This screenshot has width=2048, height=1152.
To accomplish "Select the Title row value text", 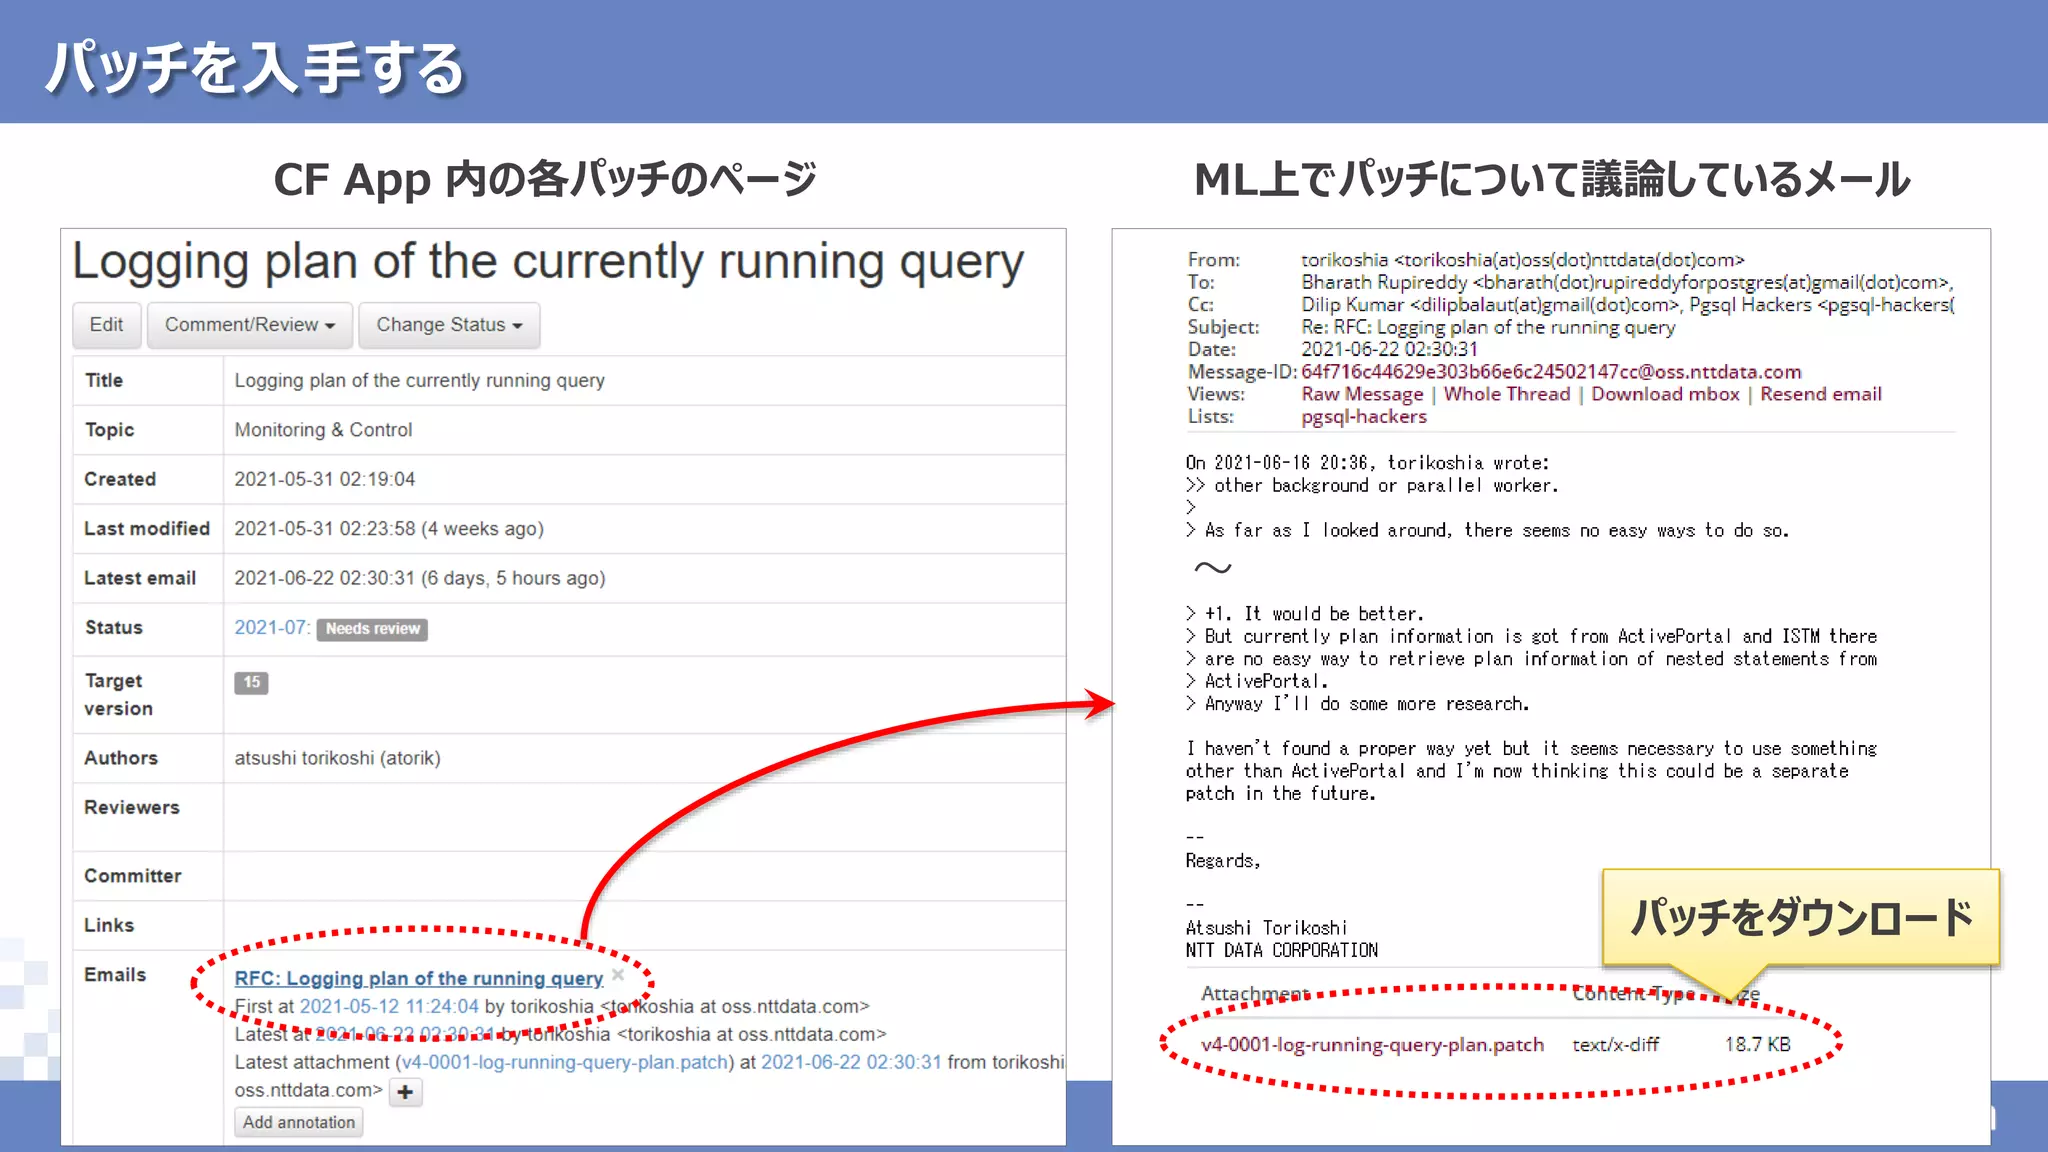I will [419, 380].
